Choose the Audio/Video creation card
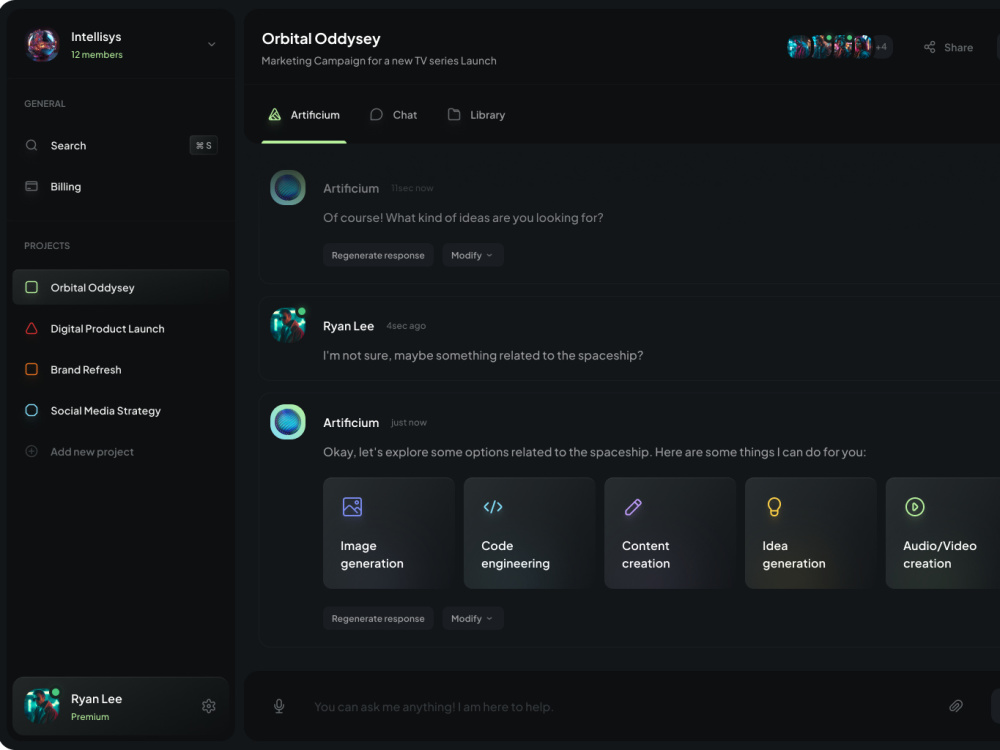 click(x=943, y=533)
